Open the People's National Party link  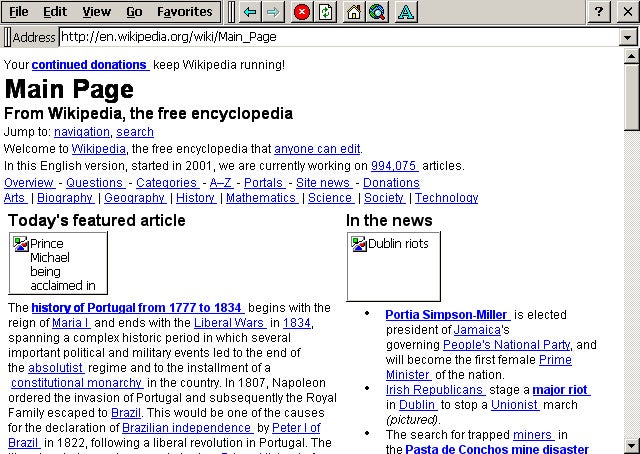pos(507,345)
